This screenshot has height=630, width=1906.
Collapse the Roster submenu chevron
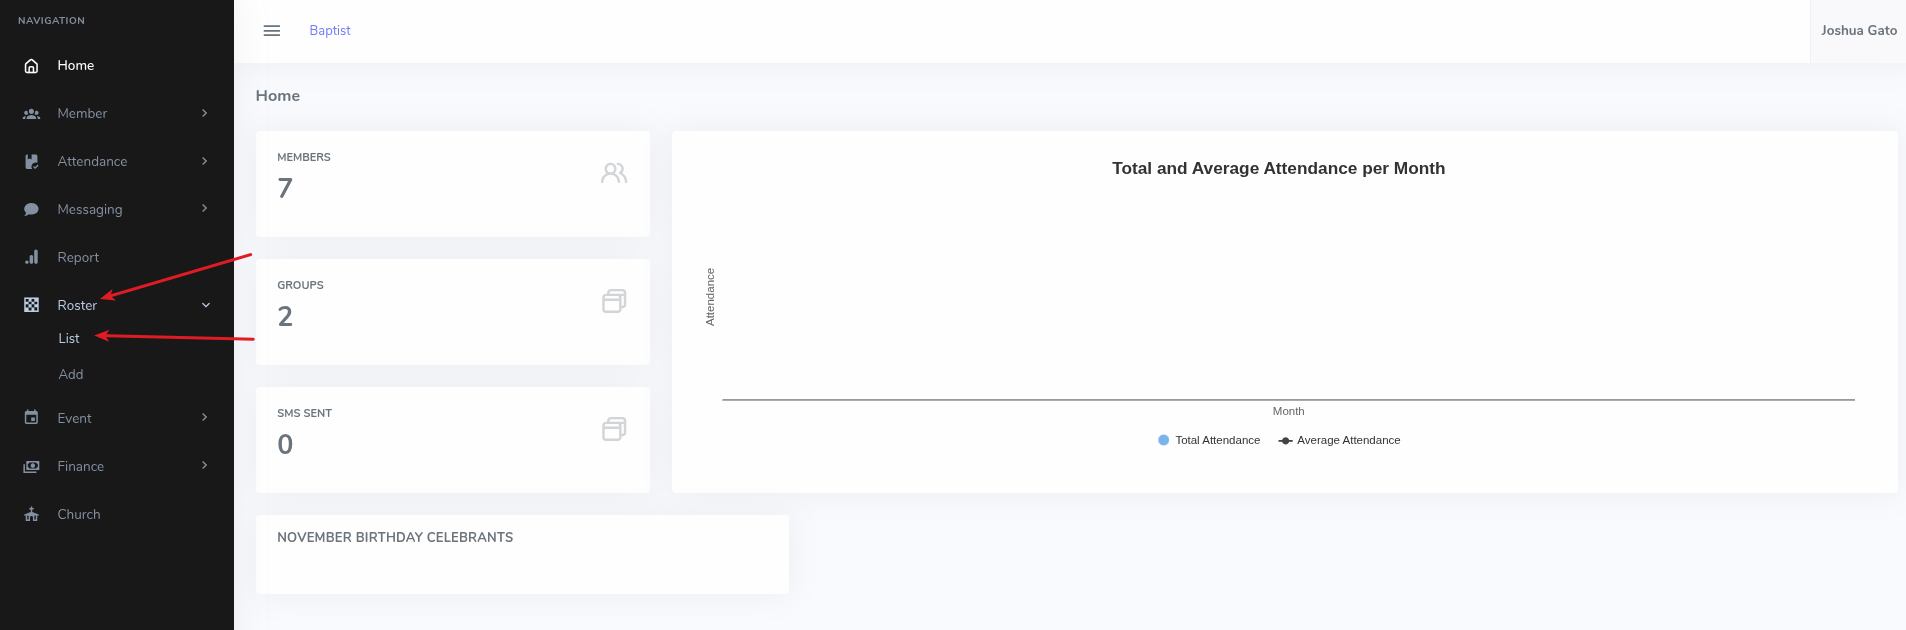coord(206,305)
